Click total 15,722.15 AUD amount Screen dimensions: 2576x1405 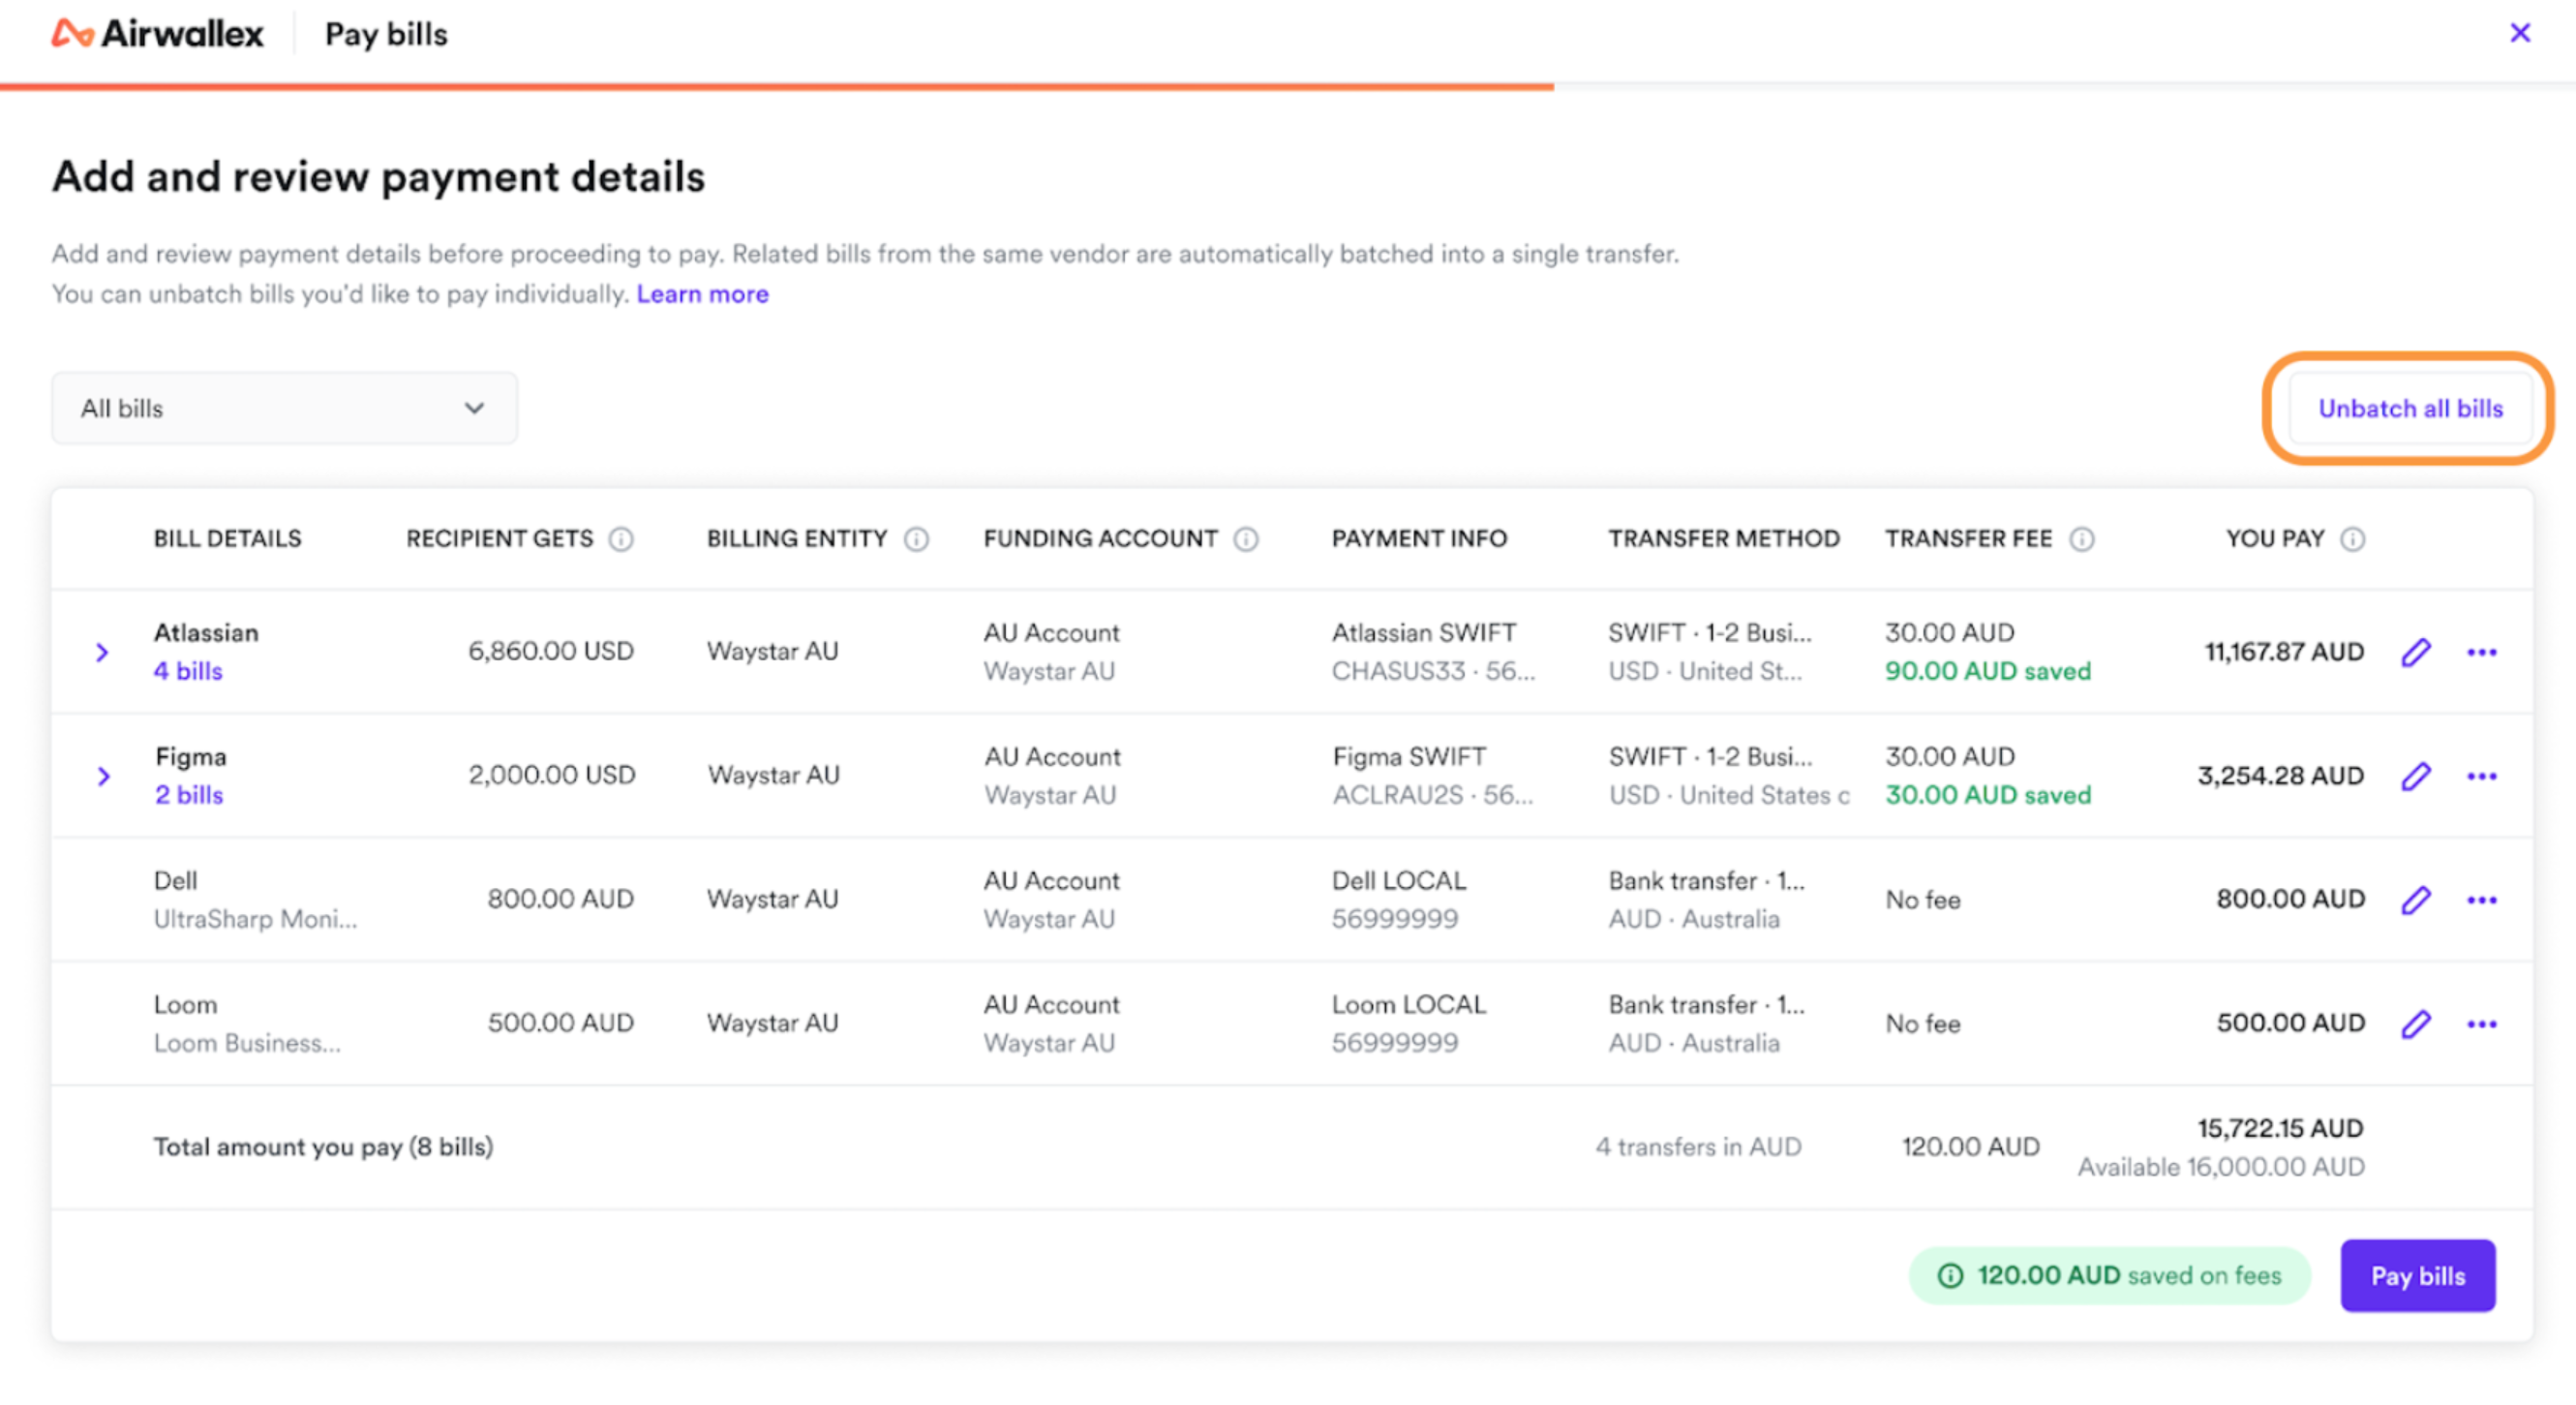pyautogui.click(x=2280, y=1128)
